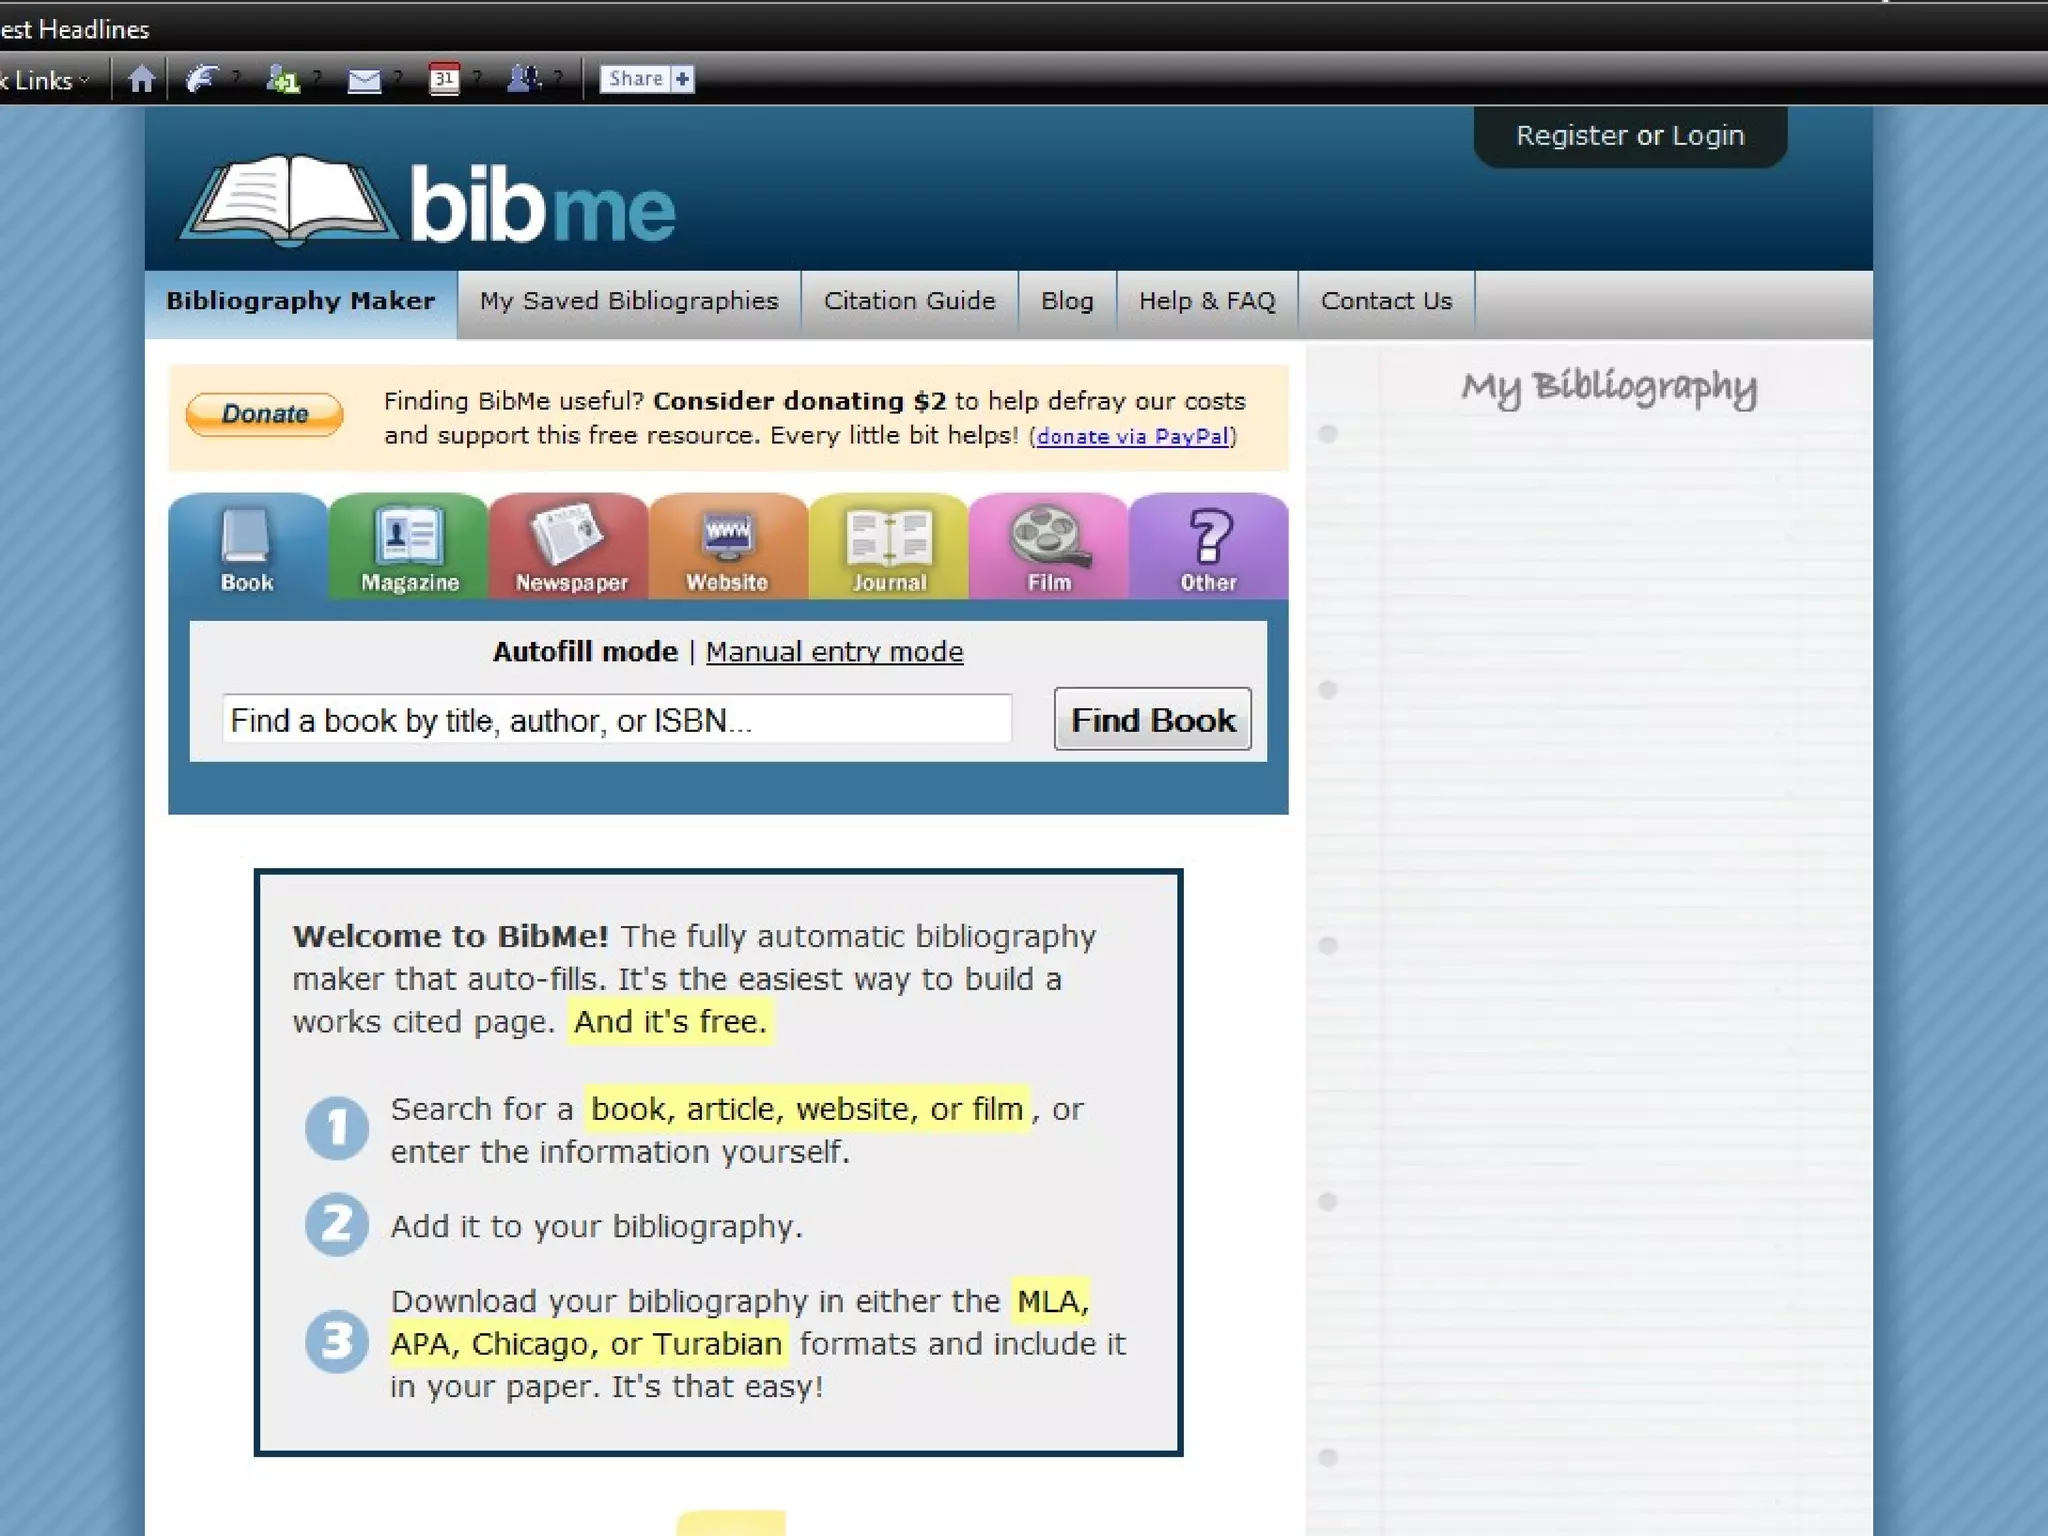2048x1536 pixels.
Task: Click the toolbar home icon
Action: (141, 79)
